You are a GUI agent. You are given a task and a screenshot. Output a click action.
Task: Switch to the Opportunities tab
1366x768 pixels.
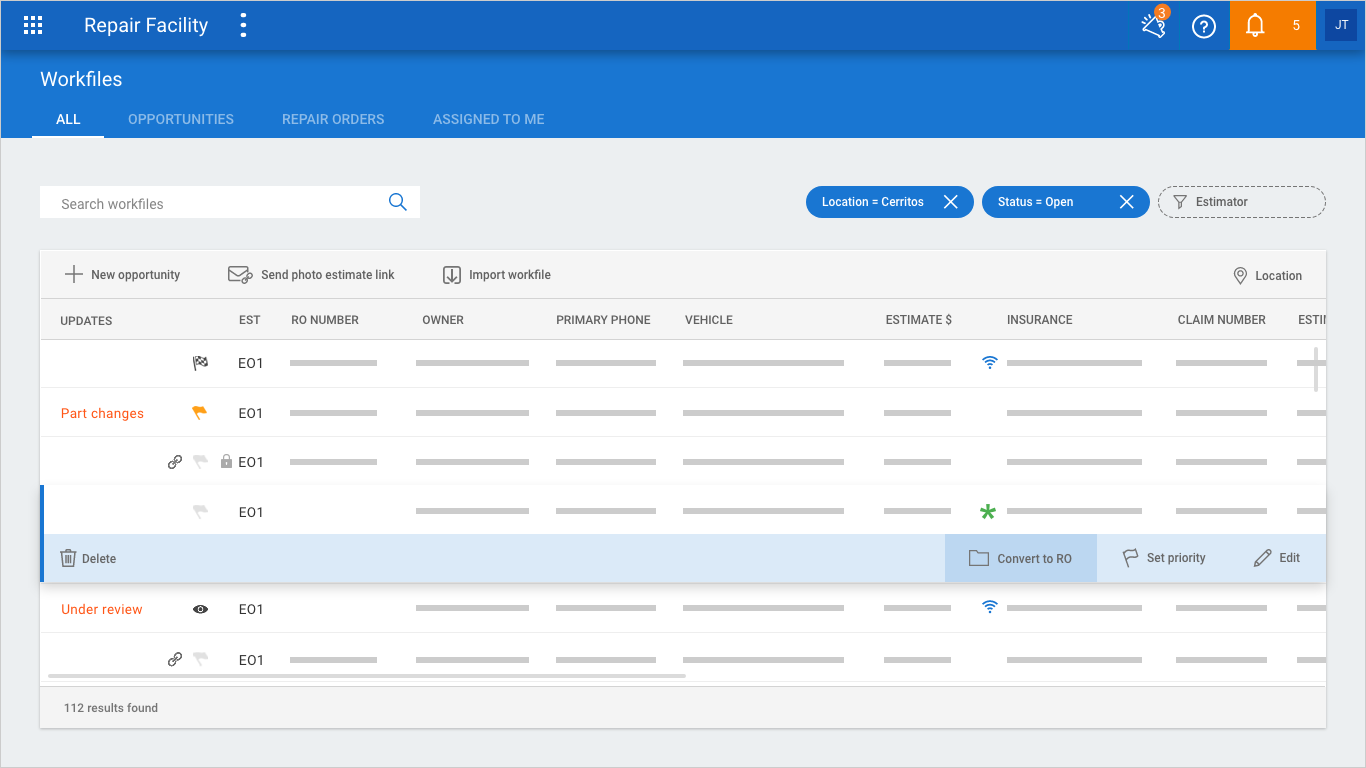point(181,119)
